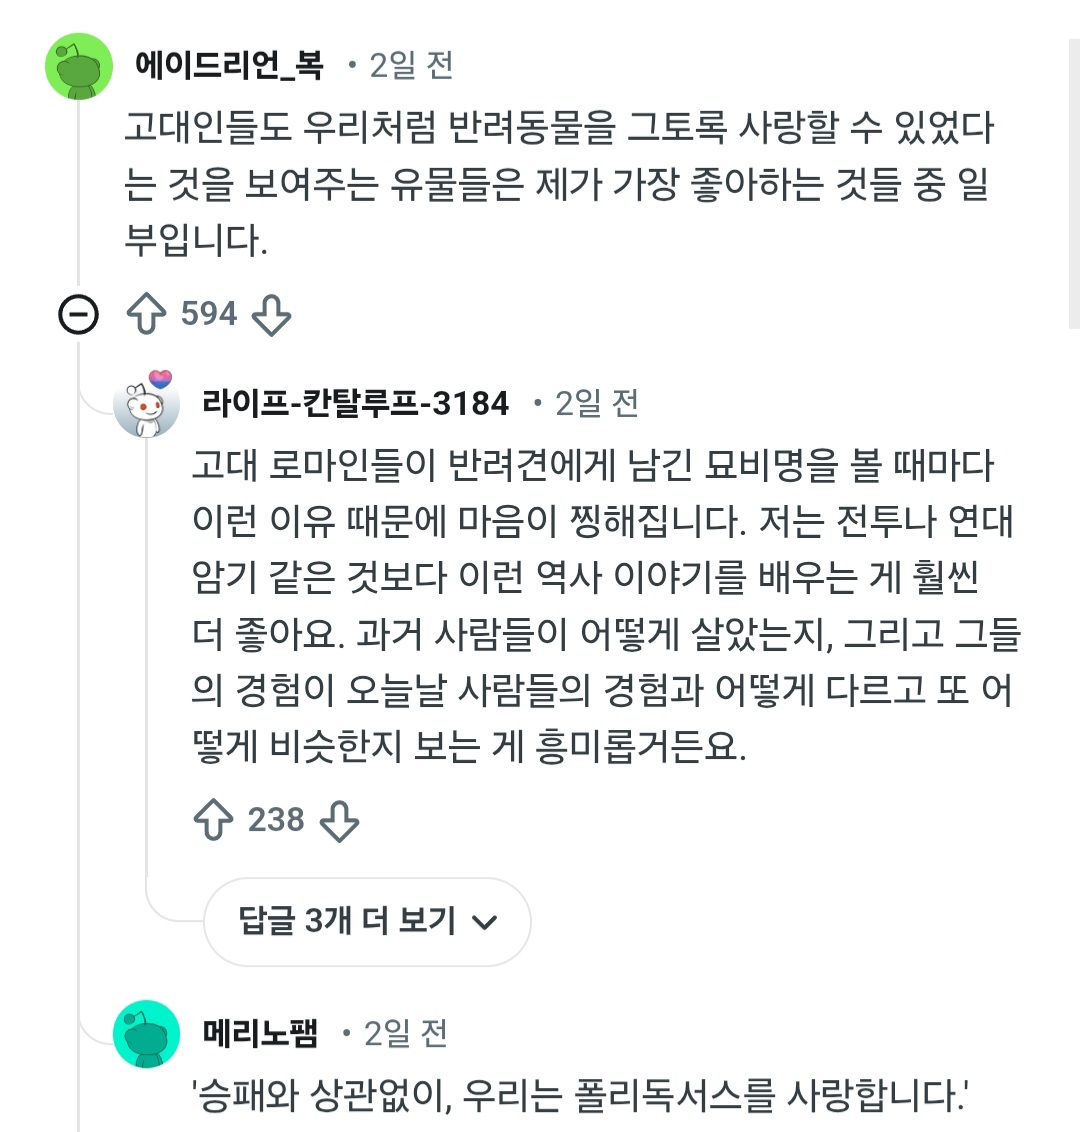Click 라이프-칸탈루프-3184's 2일 전 timestamp
The width and height of the screenshot is (1080, 1132).
[x=596, y=404]
